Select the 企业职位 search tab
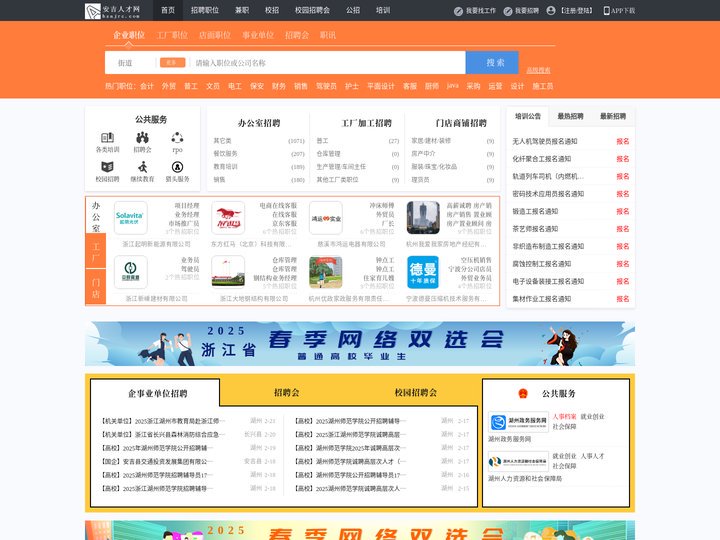720x540 pixels. point(129,35)
